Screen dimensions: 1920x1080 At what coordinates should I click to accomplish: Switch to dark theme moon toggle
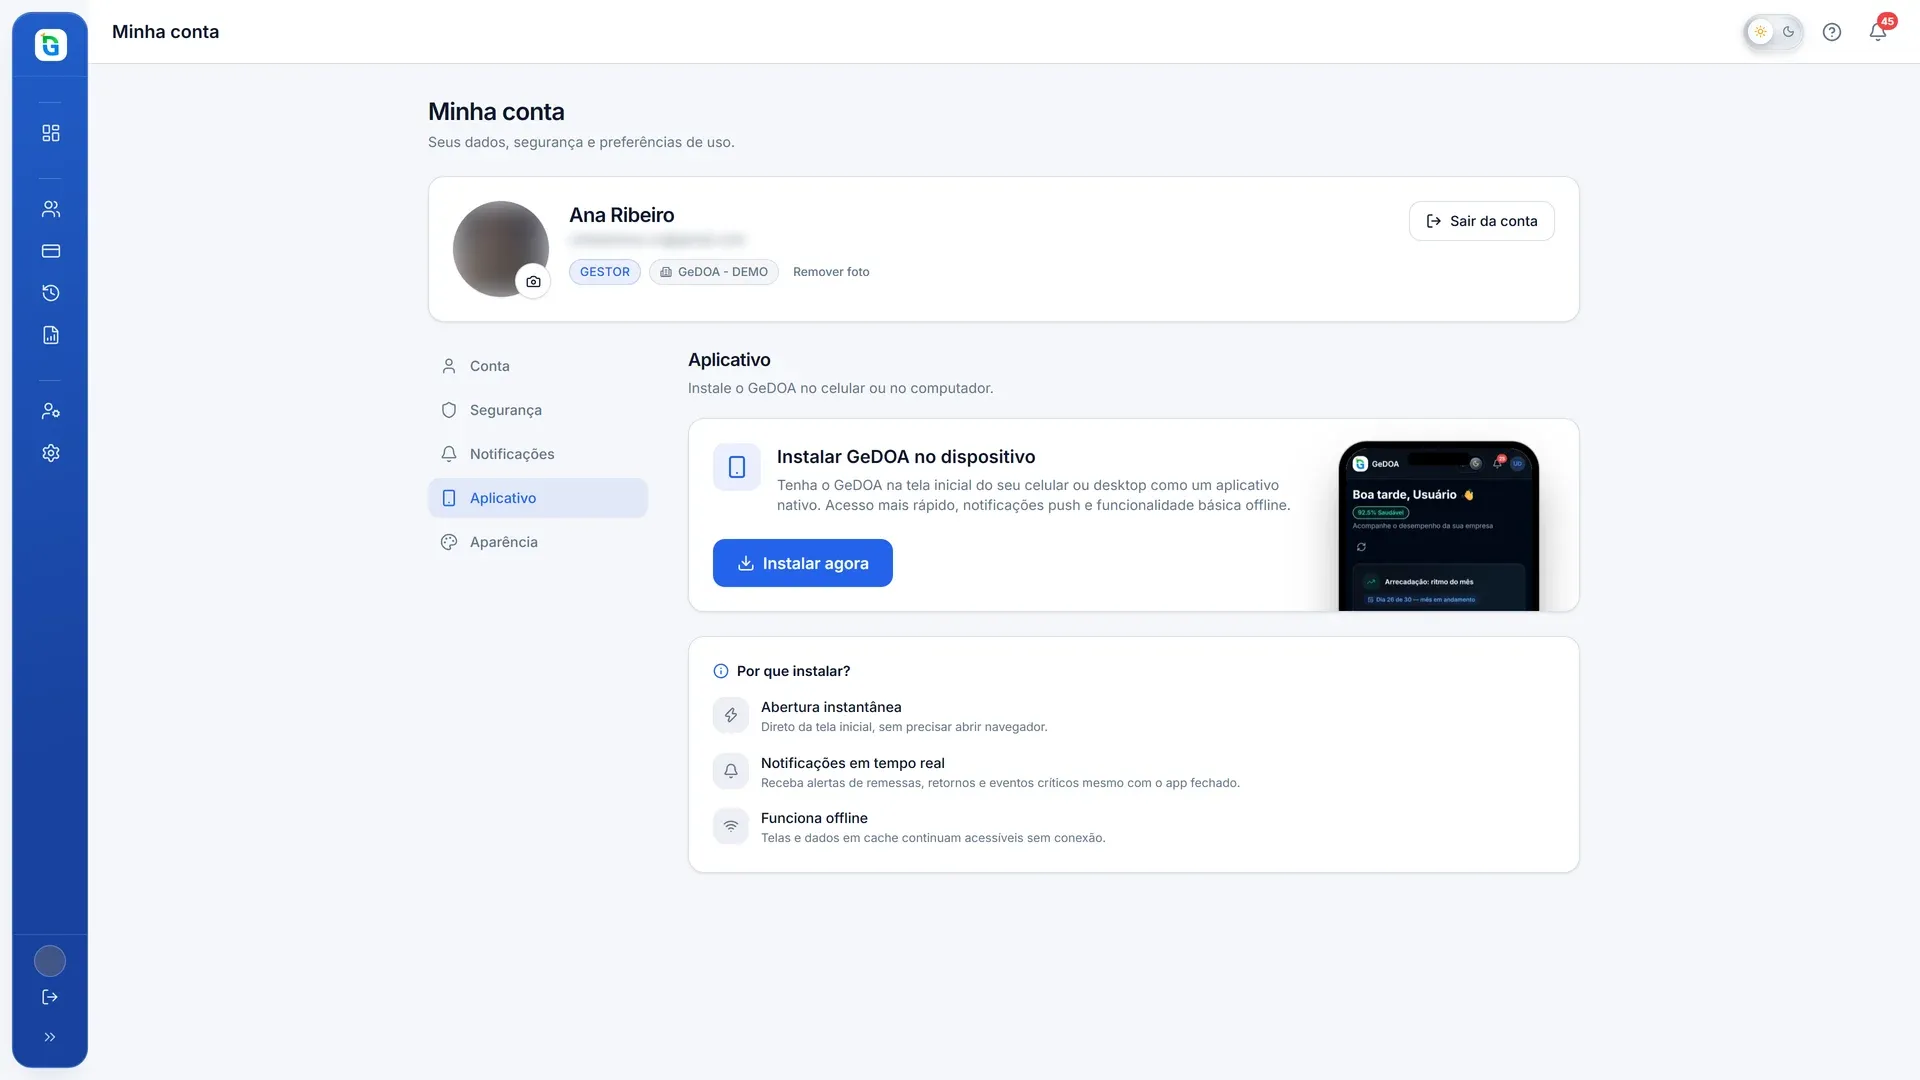pyautogui.click(x=1789, y=32)
